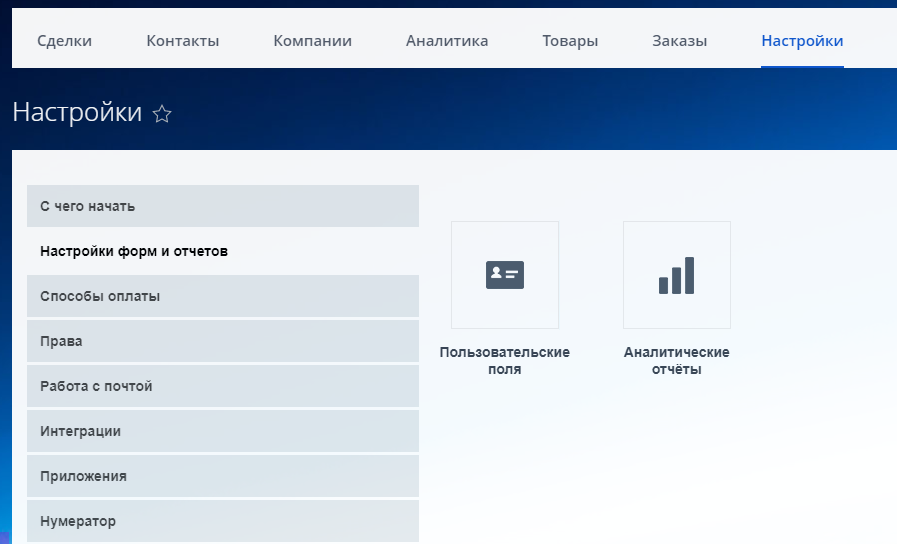The image size is (897, 544).
Task: Click the Пользовательские поля text label
Action: click(x=505, y=361)
